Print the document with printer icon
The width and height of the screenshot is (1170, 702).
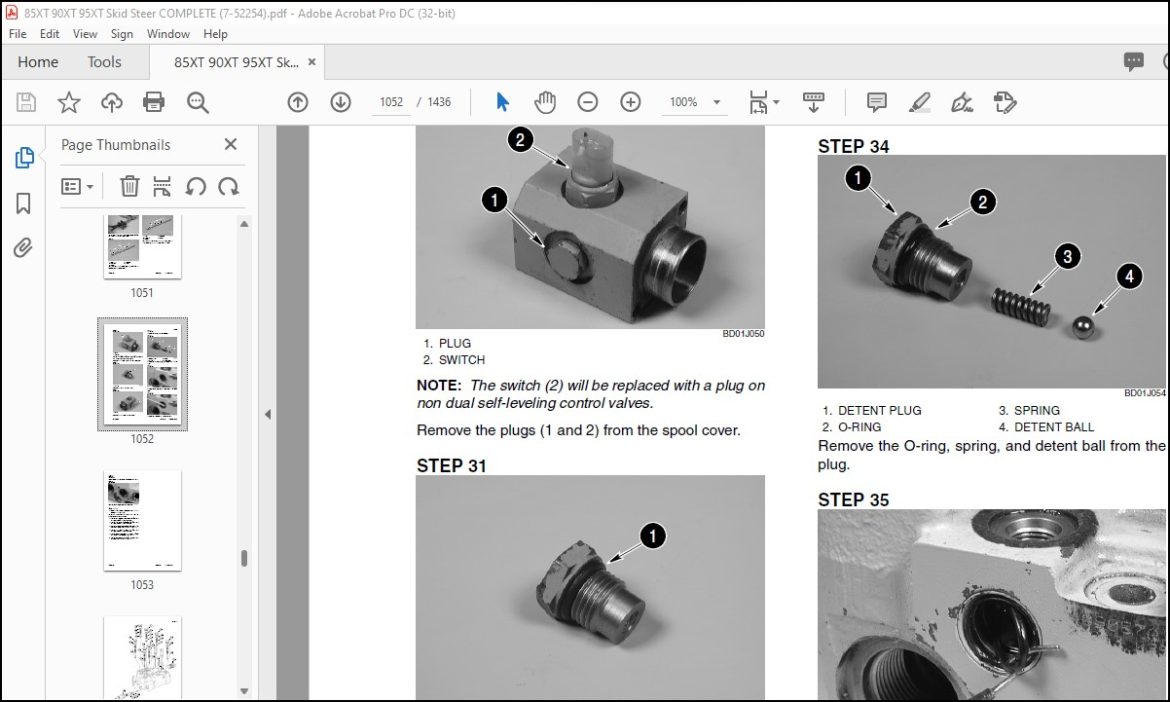154,102
